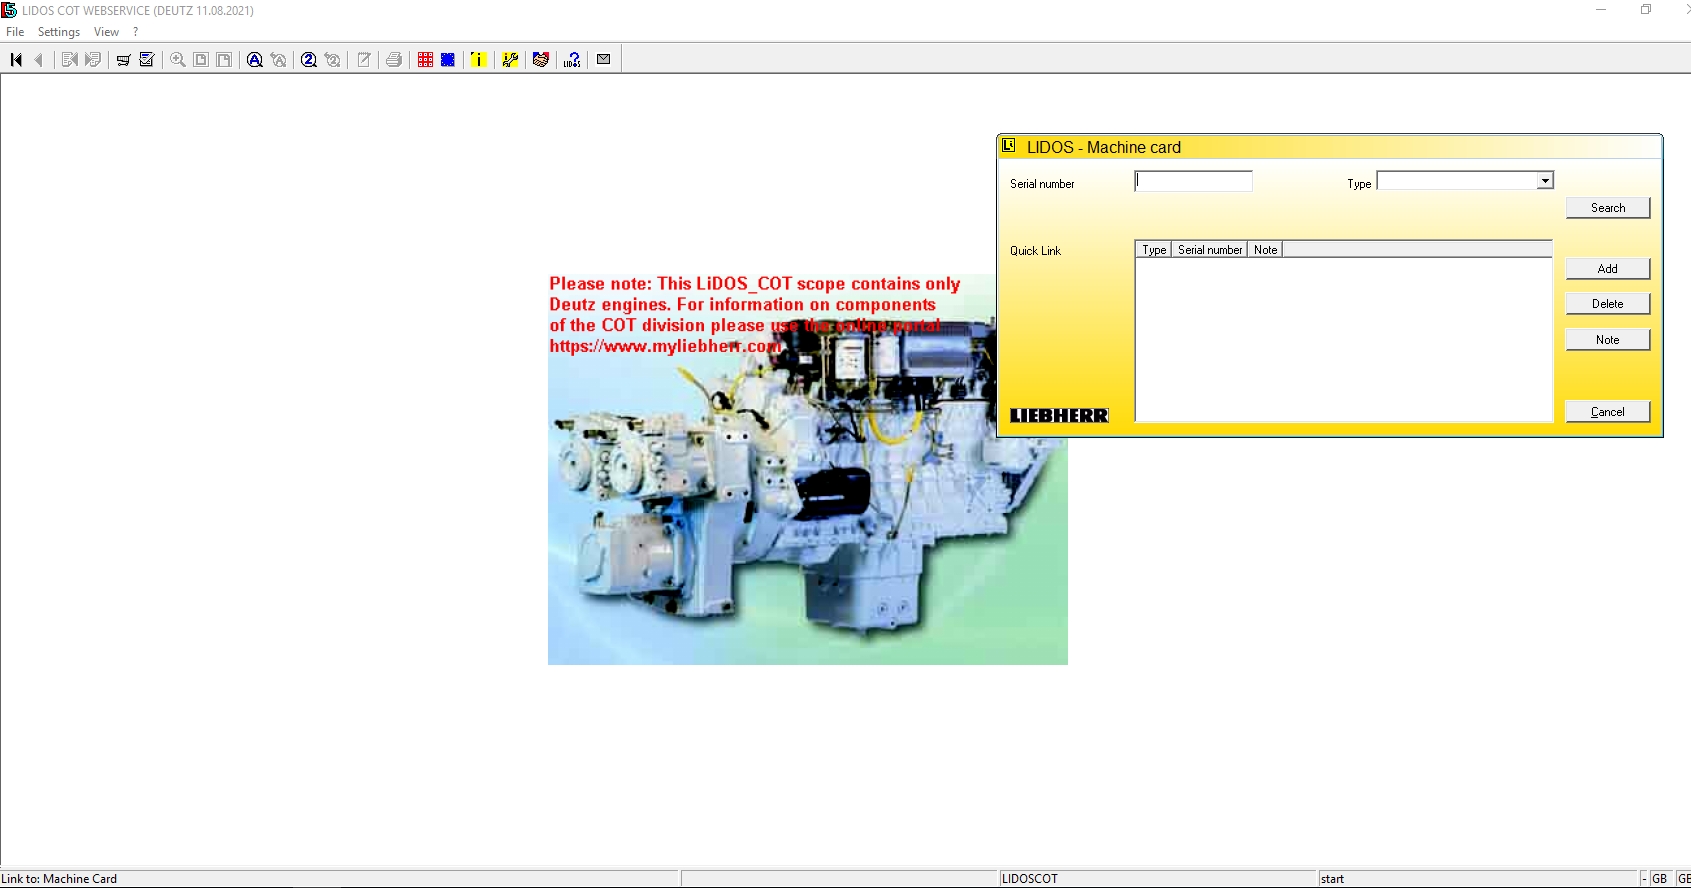1691x888 pixels.
Task: Open the Settings menu
Action: tap(59, 32)
